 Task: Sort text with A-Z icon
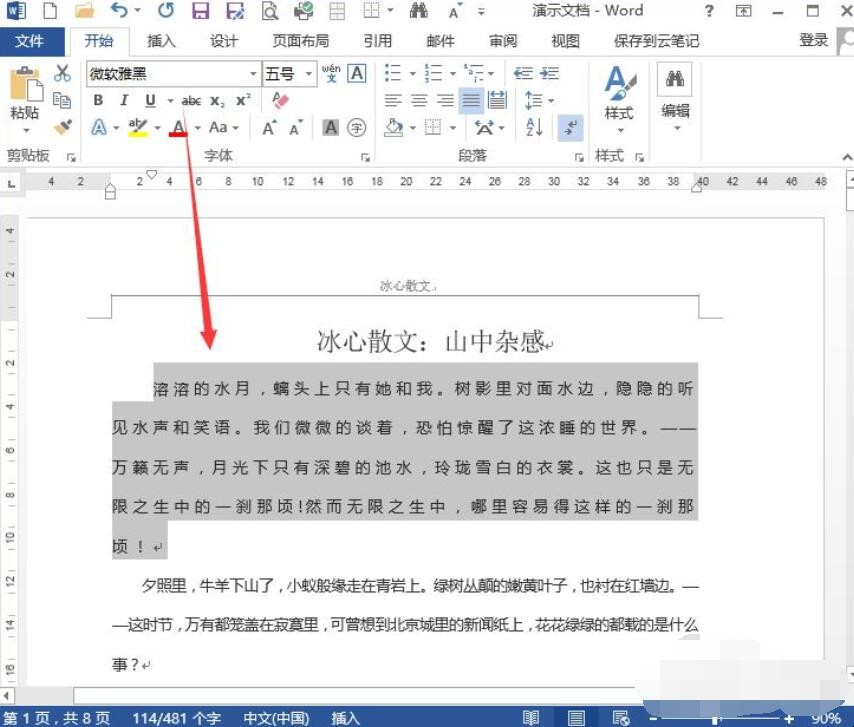pyautogui.click(x=534, y=127)
